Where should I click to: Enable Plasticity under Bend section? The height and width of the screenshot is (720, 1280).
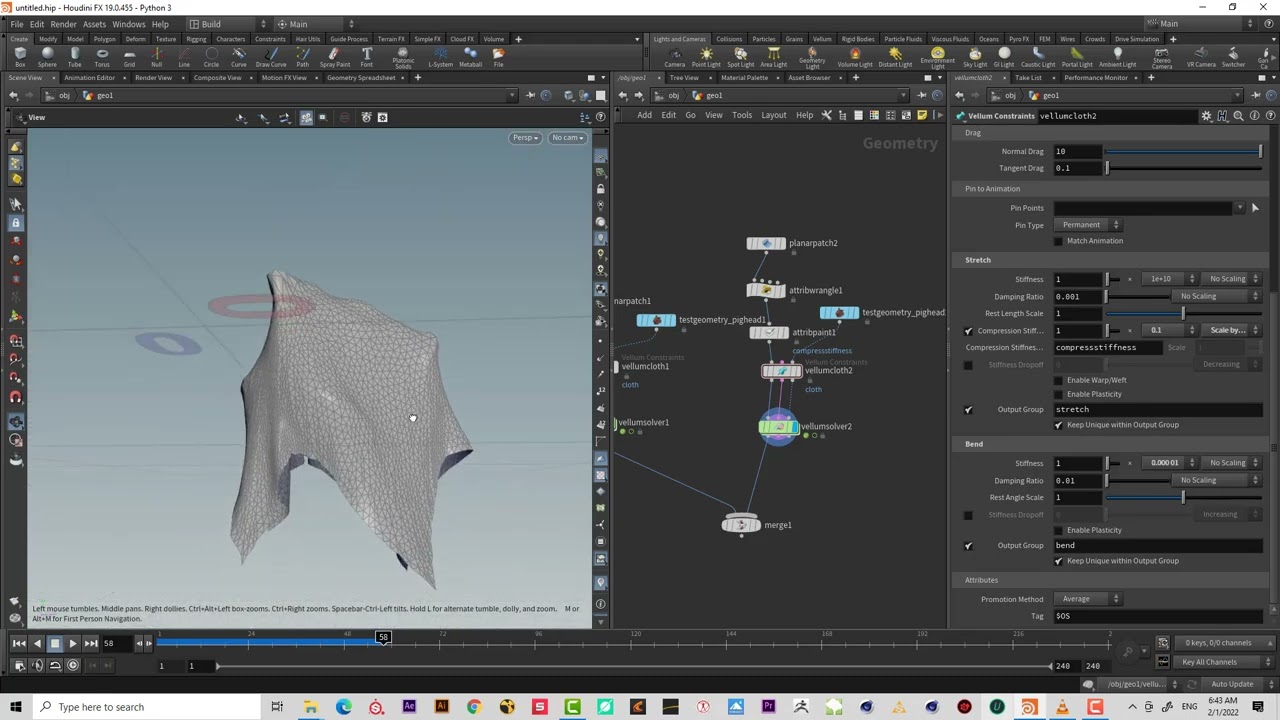click(1059, 530)
